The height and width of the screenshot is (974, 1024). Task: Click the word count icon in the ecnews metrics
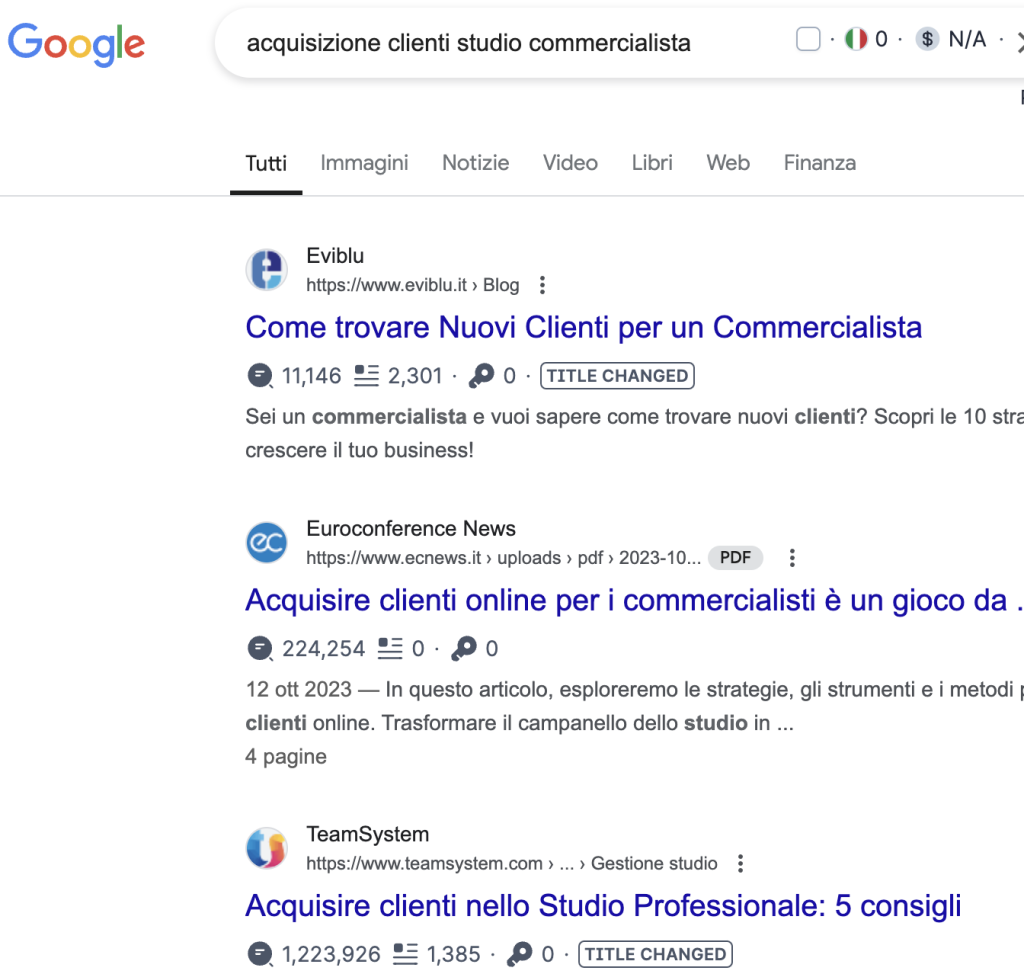[391, 649]
